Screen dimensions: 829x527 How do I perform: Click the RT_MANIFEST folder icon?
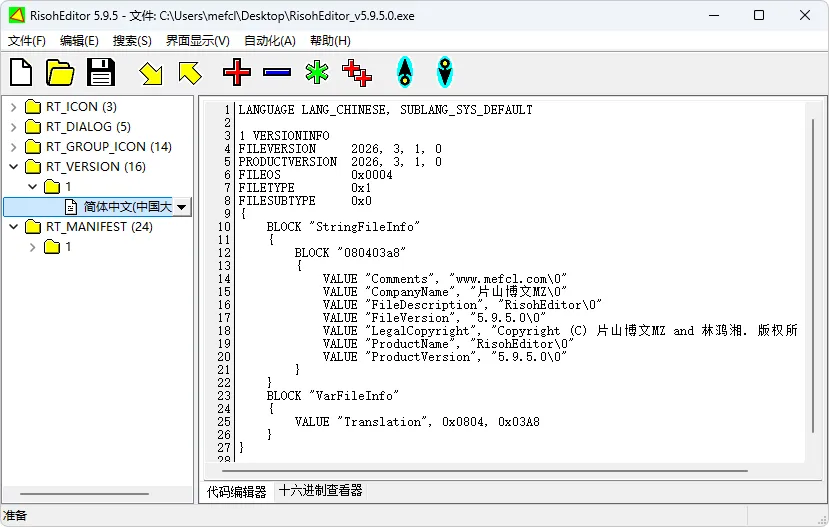click(x=33, y=227)
